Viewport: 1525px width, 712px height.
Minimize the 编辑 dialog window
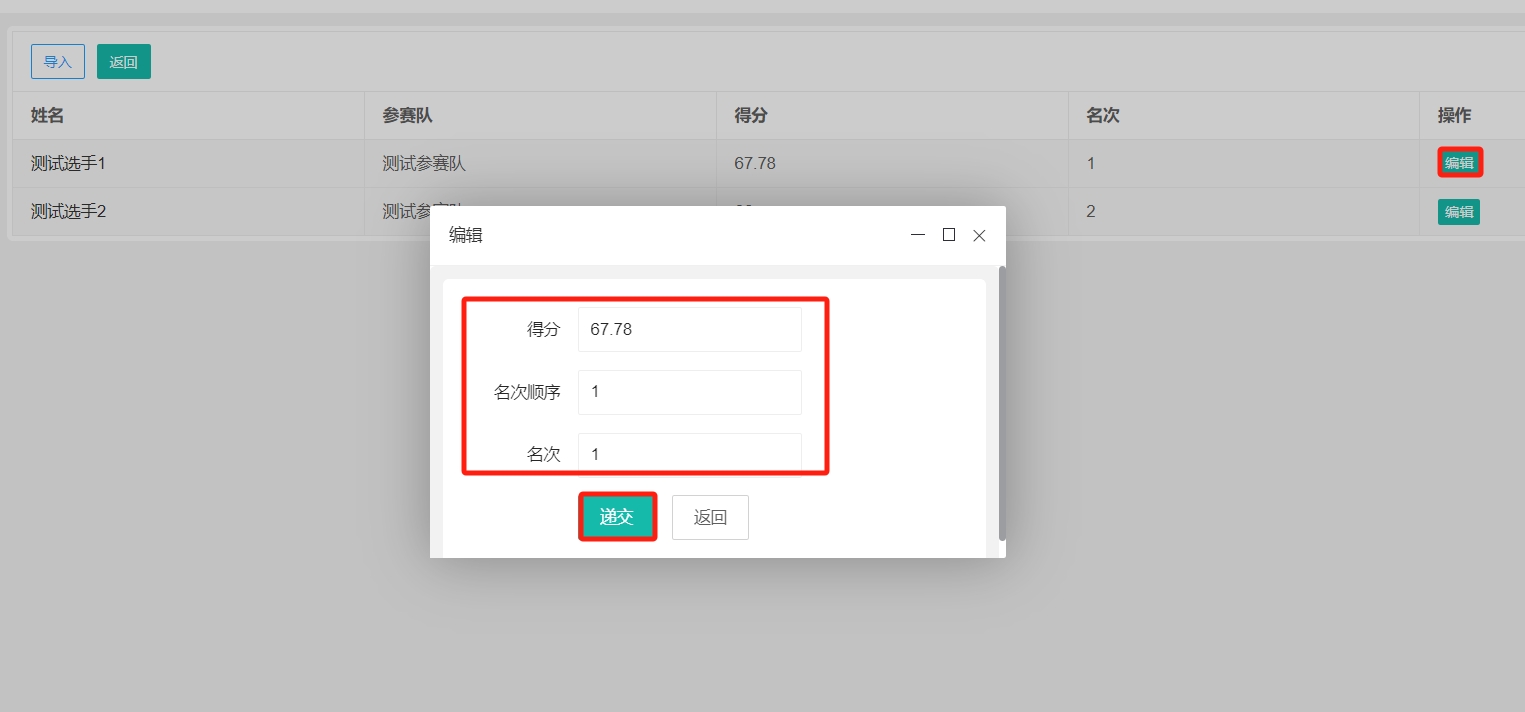918,235
